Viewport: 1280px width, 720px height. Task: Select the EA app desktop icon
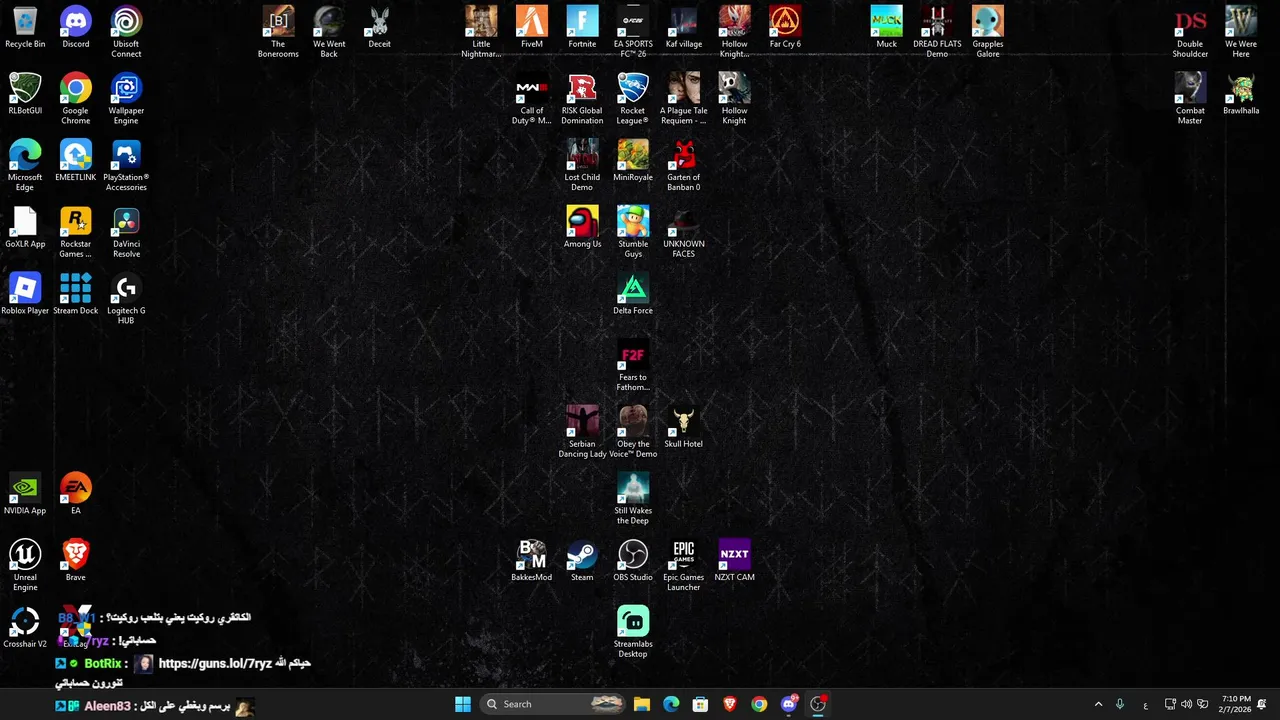76,494
